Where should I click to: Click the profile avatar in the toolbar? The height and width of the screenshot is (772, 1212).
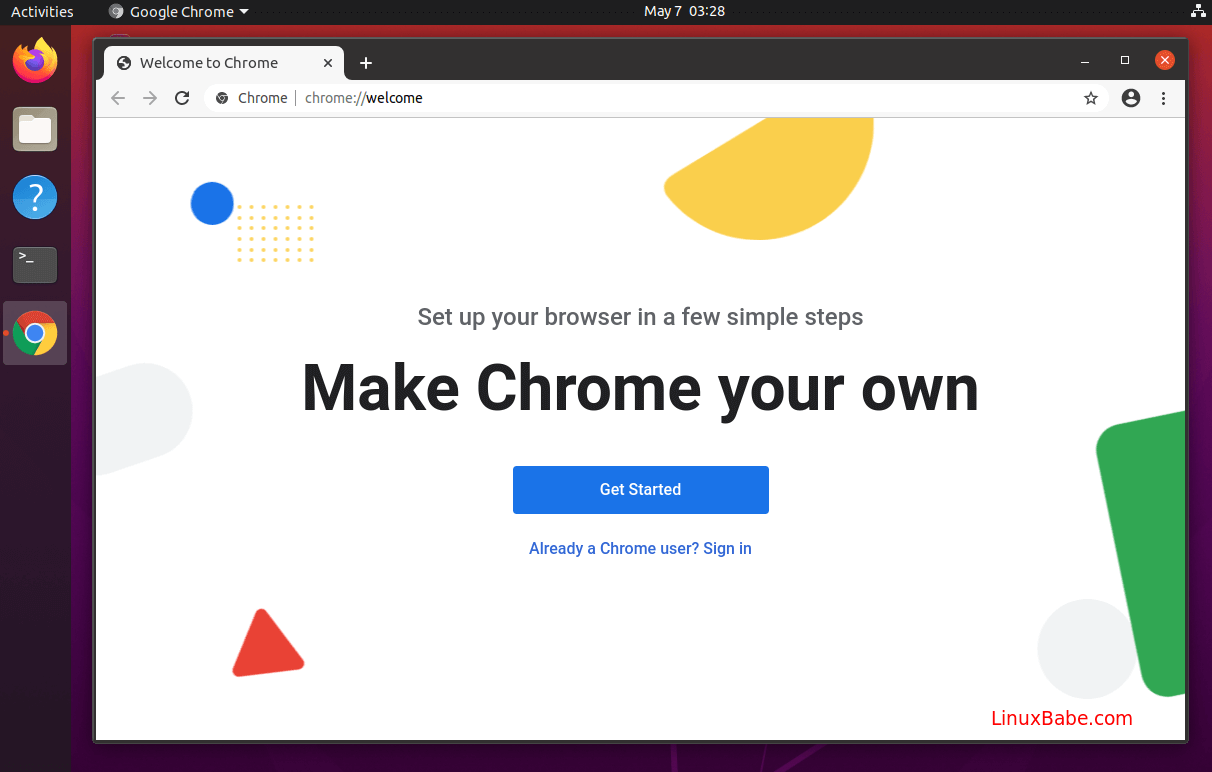tap(1130, 98)
